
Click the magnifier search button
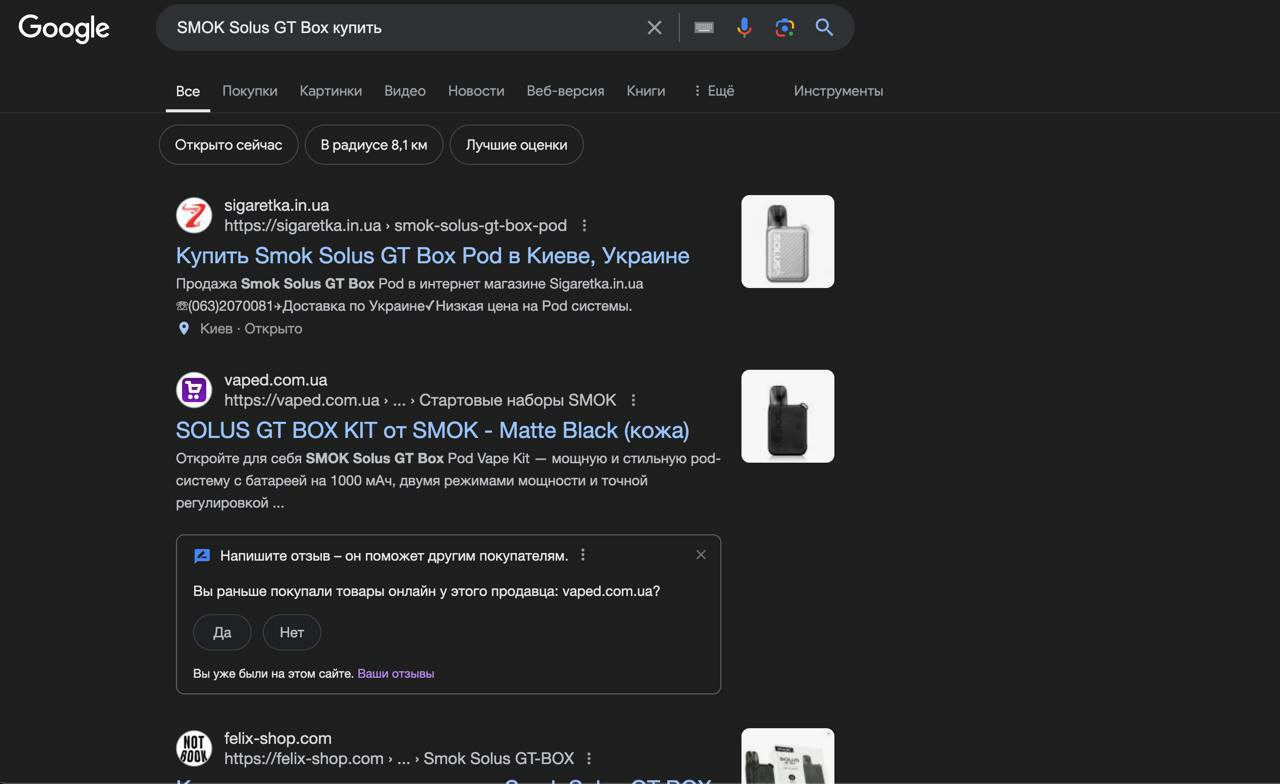coord(824,28)
